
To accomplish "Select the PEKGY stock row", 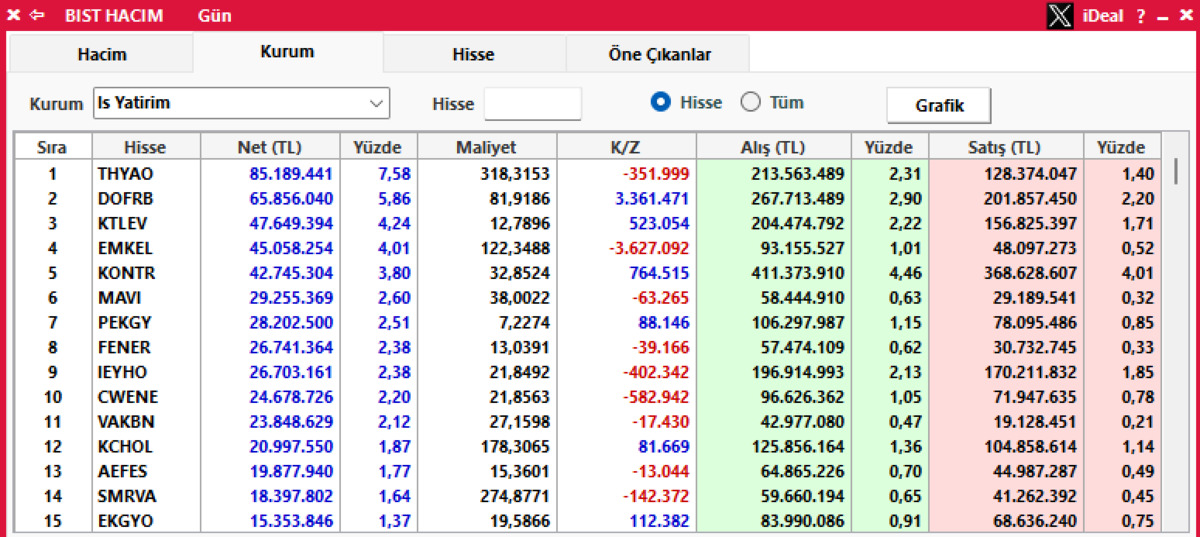I will pos(588,323).
